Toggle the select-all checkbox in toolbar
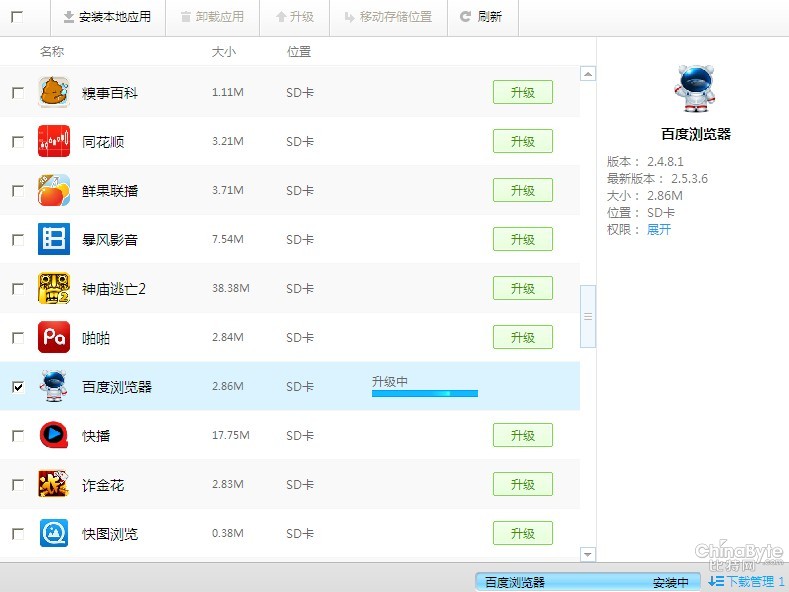 tap(17, 17)
